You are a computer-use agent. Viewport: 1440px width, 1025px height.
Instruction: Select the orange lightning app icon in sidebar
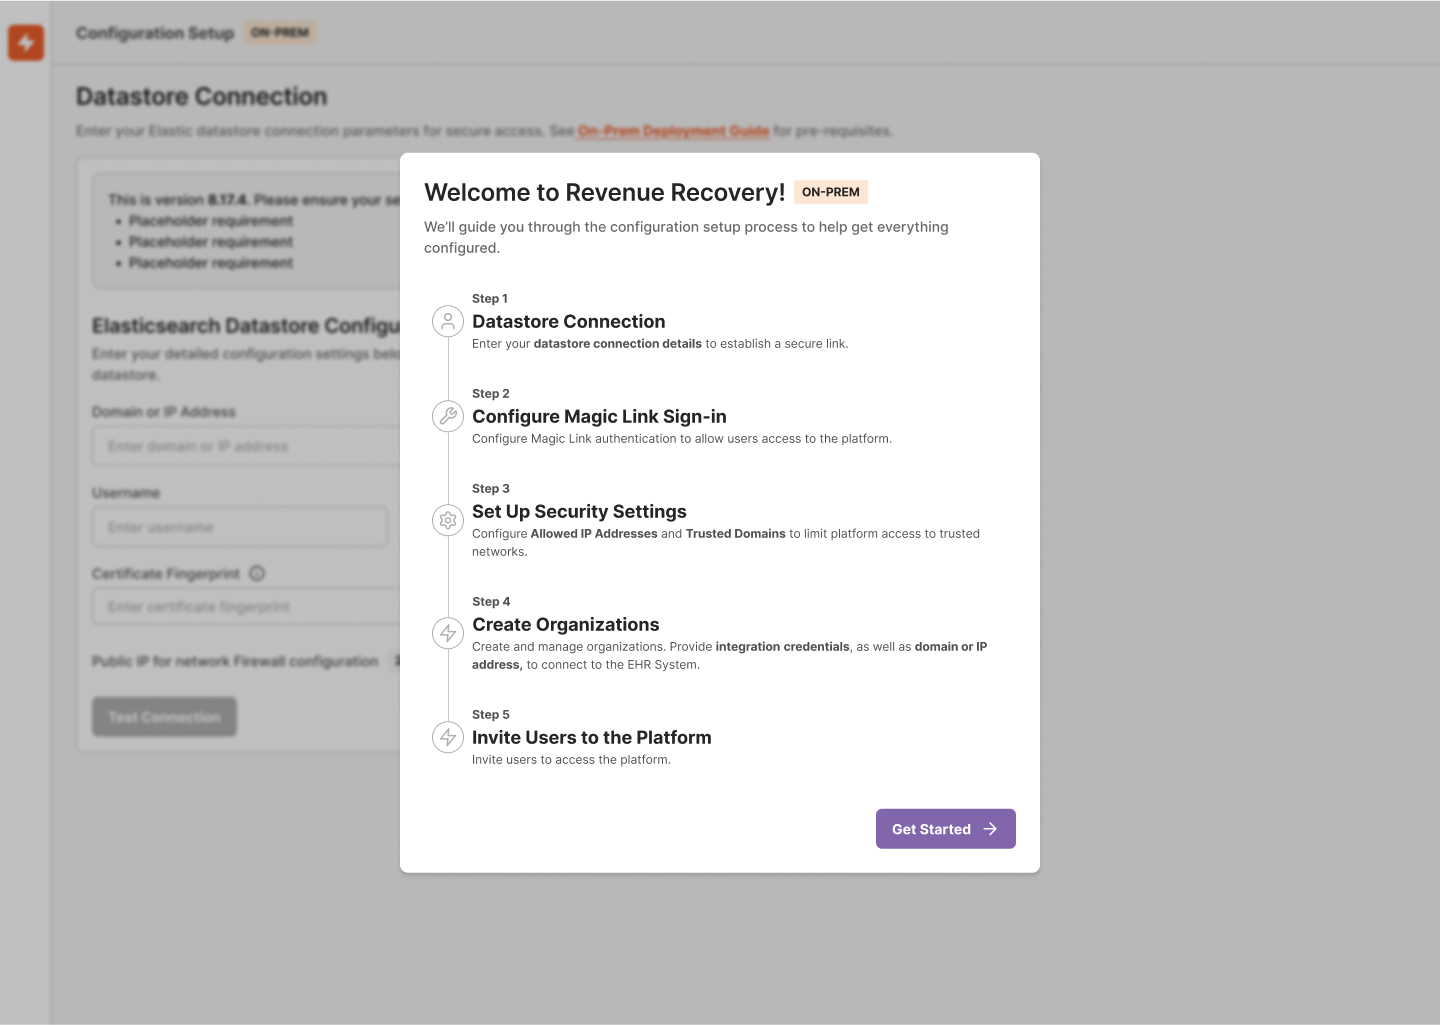click(26, 43)
